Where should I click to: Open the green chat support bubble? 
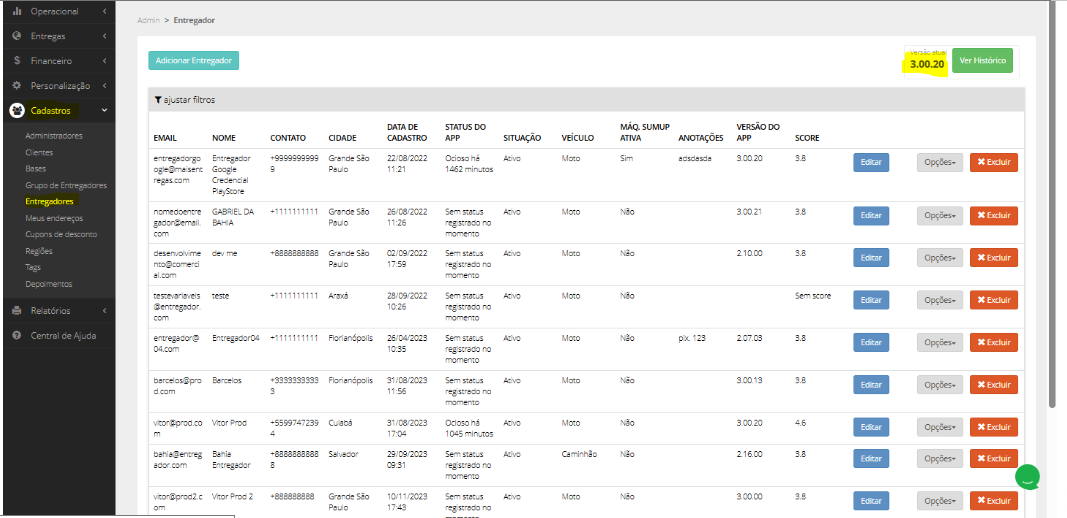1028,476
